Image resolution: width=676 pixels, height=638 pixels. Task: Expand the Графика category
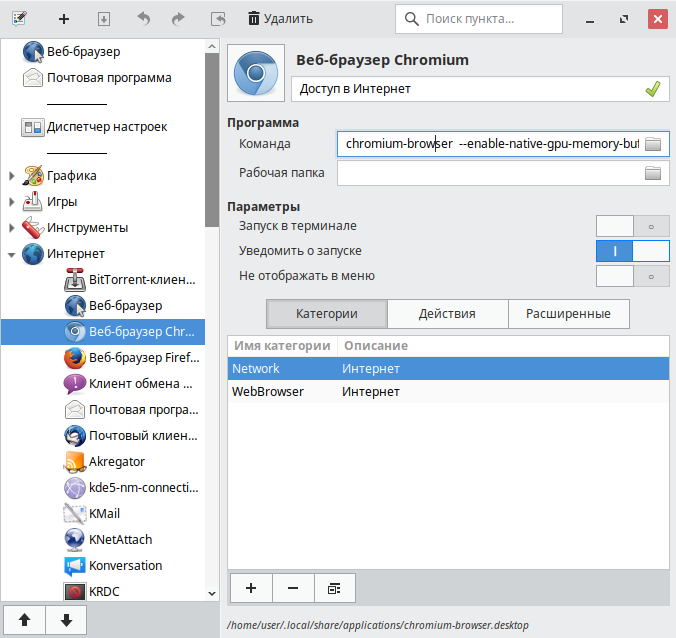pos(12,176)
